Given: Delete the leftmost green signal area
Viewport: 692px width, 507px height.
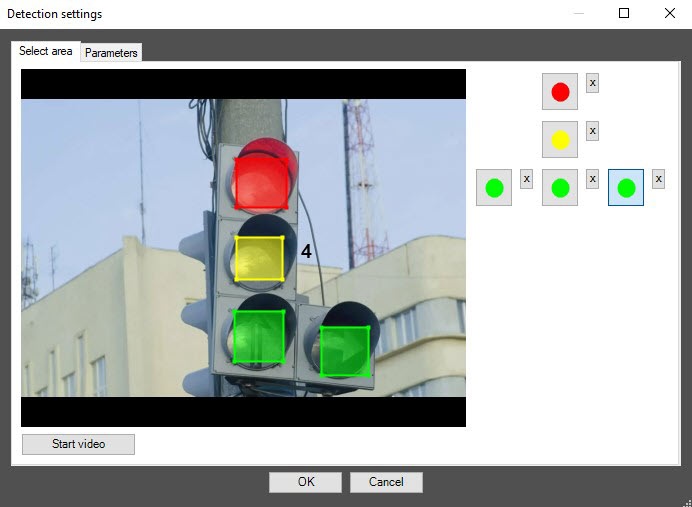Looking at the screenshot, I should tap(526, 179).
